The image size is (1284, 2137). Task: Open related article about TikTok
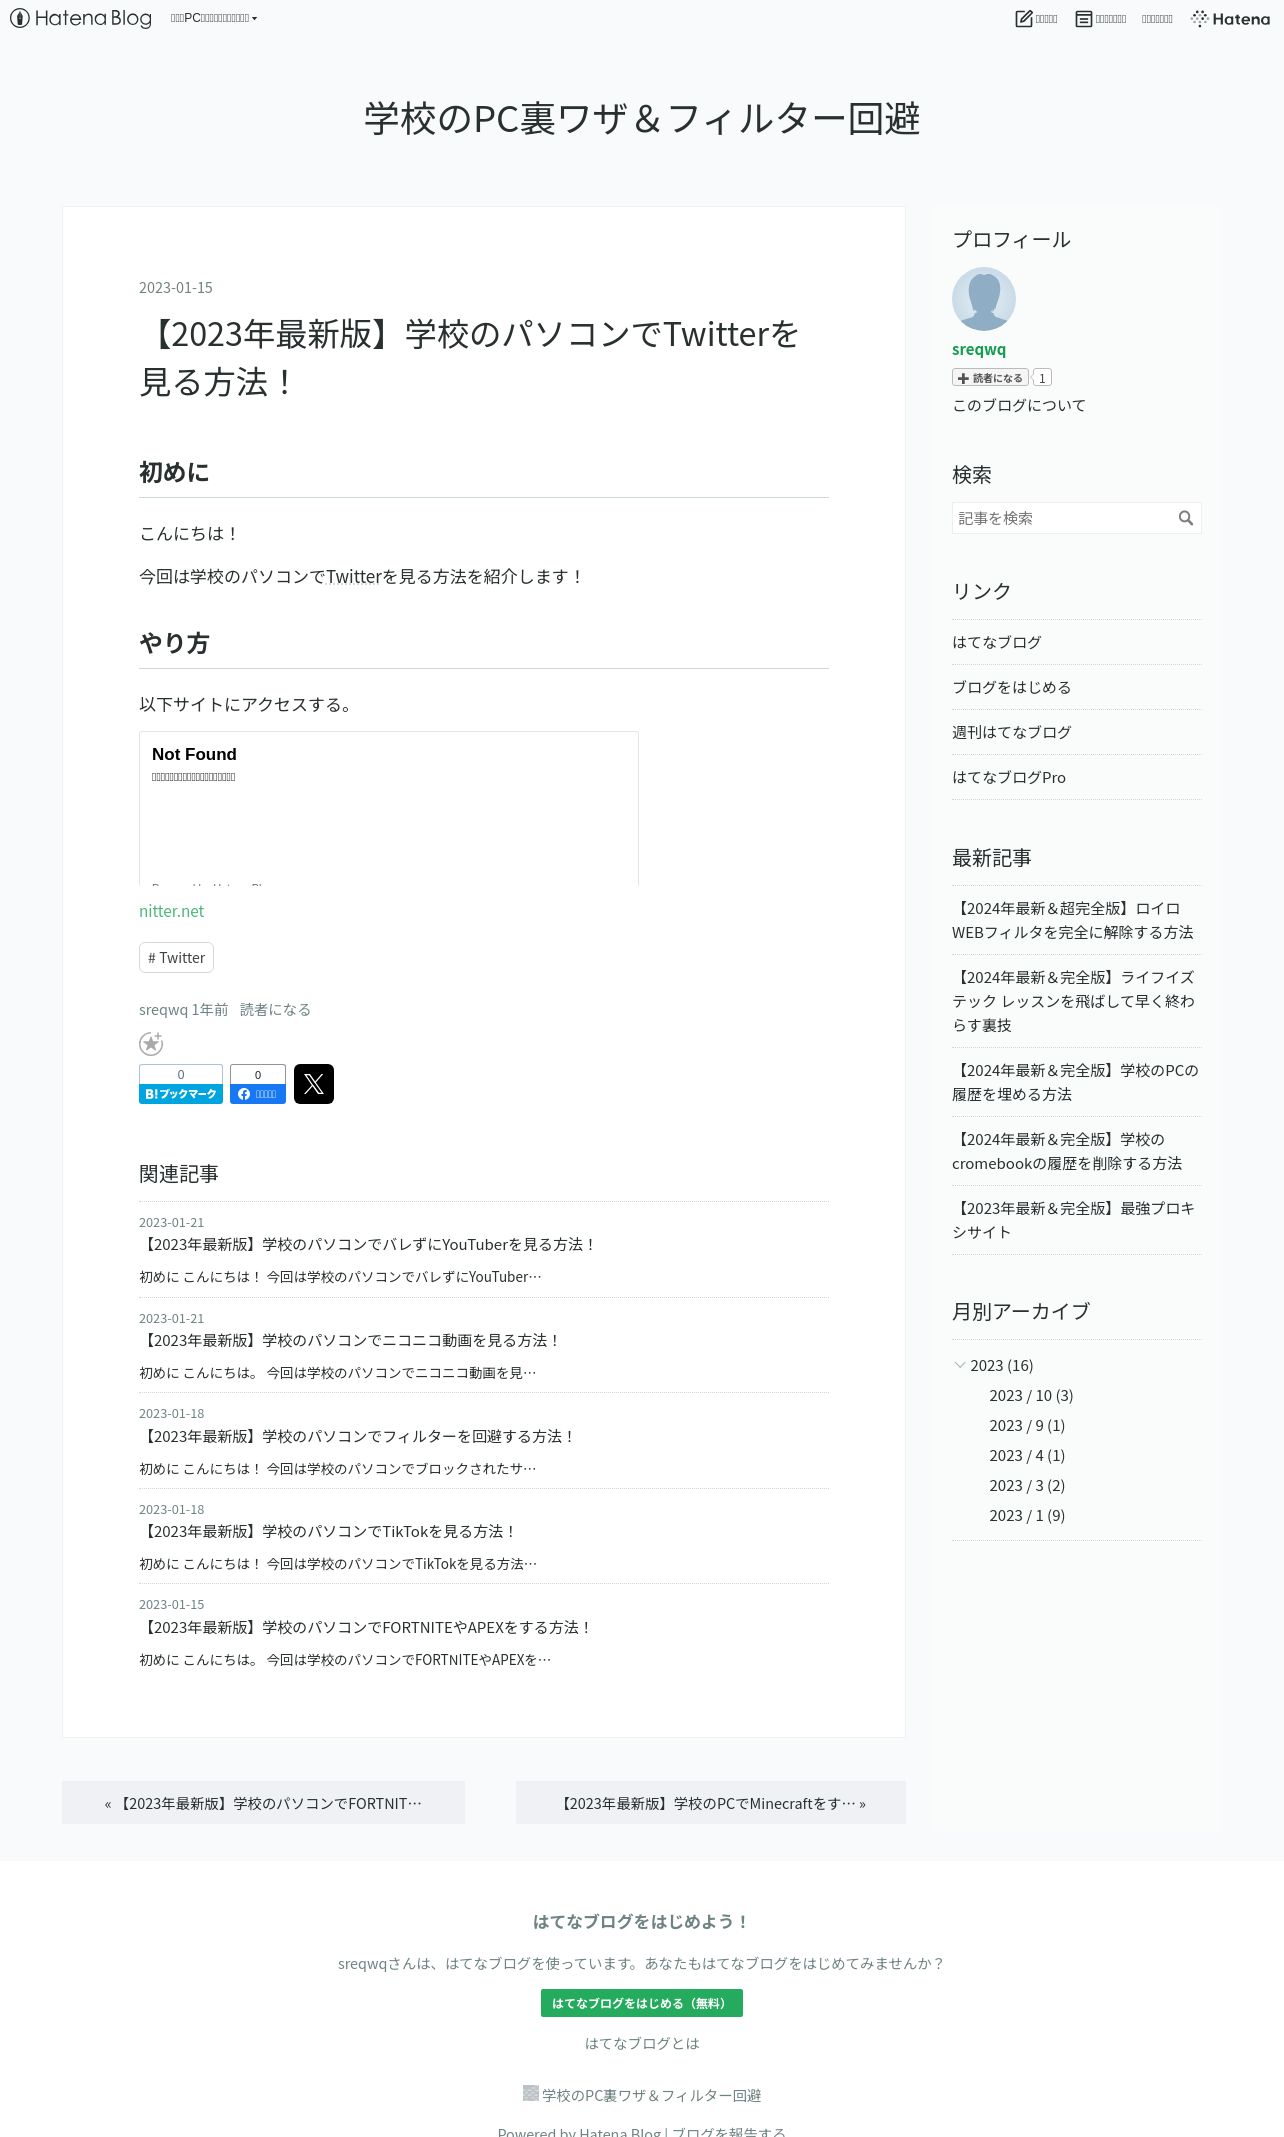(328, 1531)
